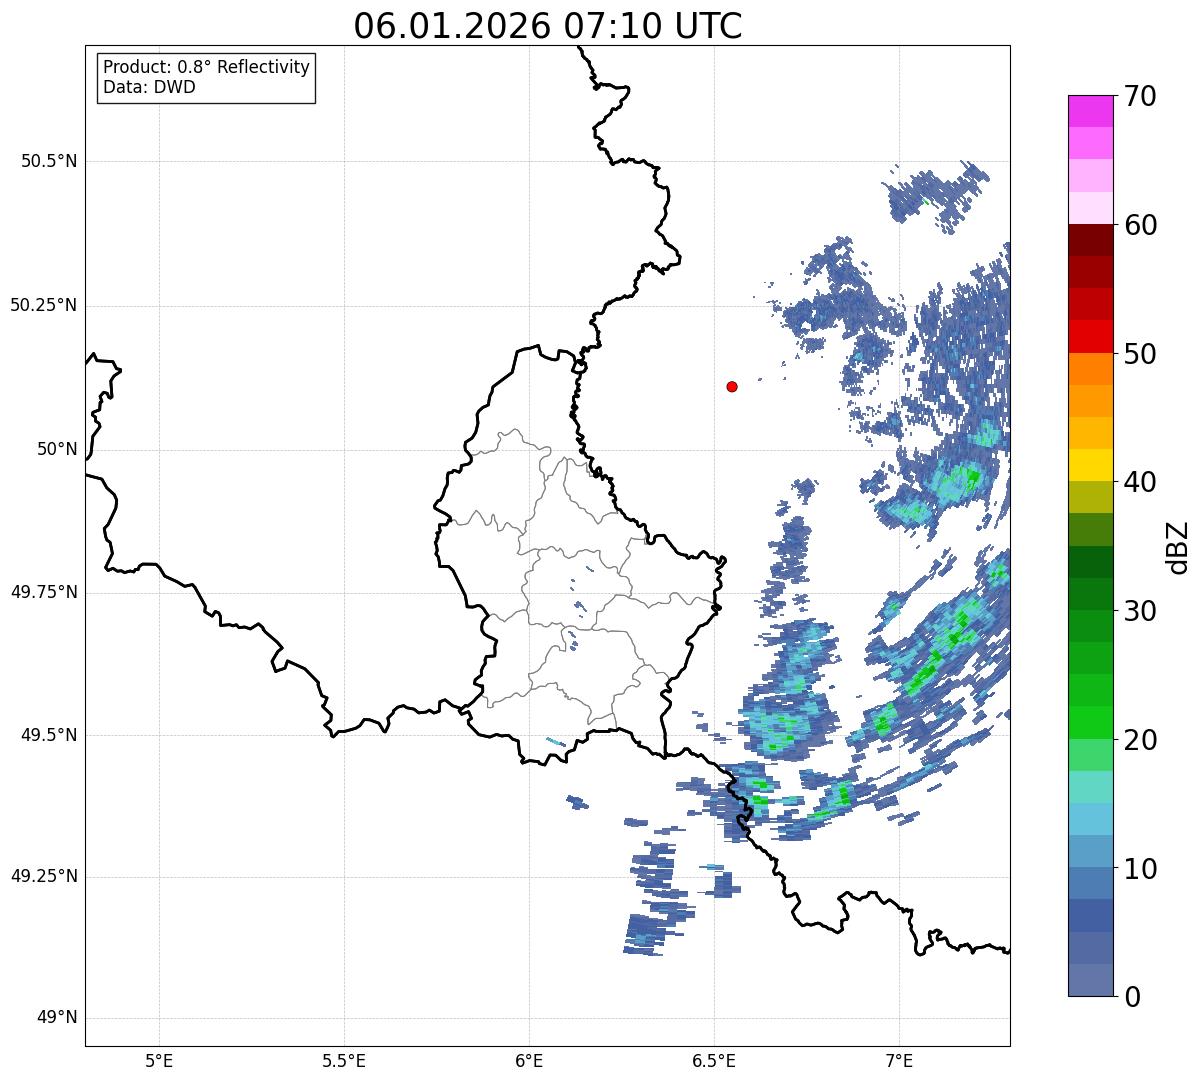Viewport: 1202px width, 1081px height.
Task: Click the 6.5°E longitude label
Action: click(x=714, y=1060)
